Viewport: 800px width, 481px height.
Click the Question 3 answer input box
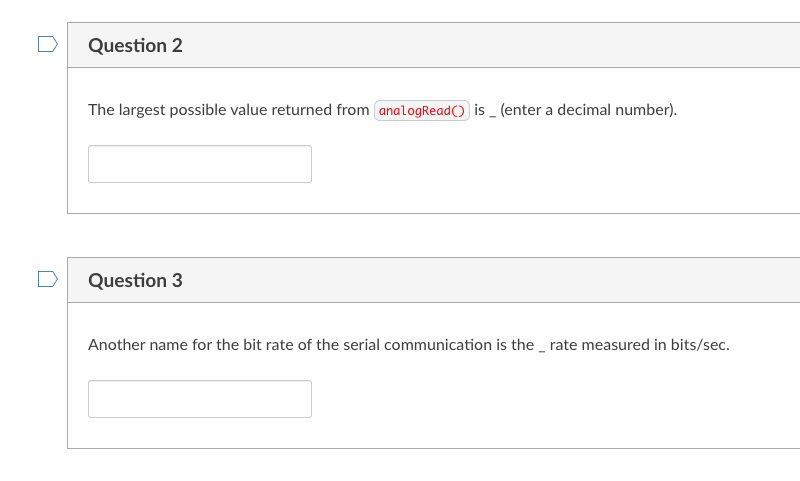pyautogui.click(x=200, y=399)
